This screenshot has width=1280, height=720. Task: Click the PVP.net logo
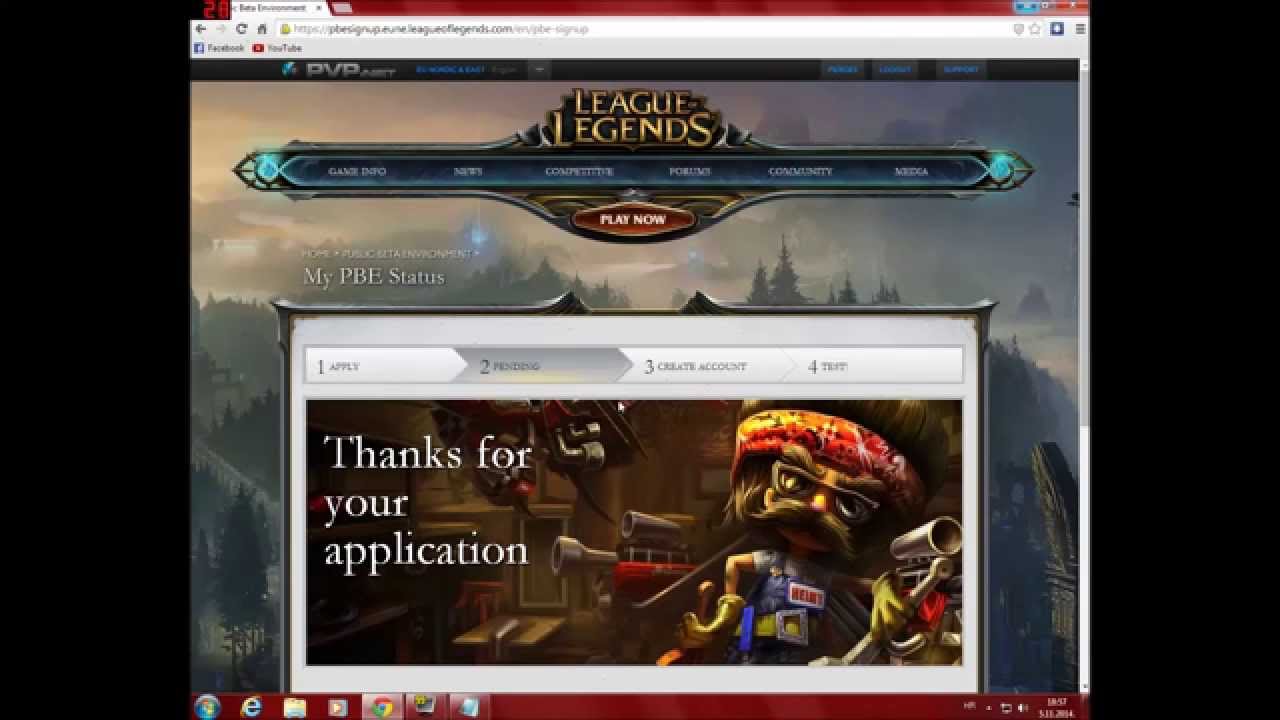(339, 70)
